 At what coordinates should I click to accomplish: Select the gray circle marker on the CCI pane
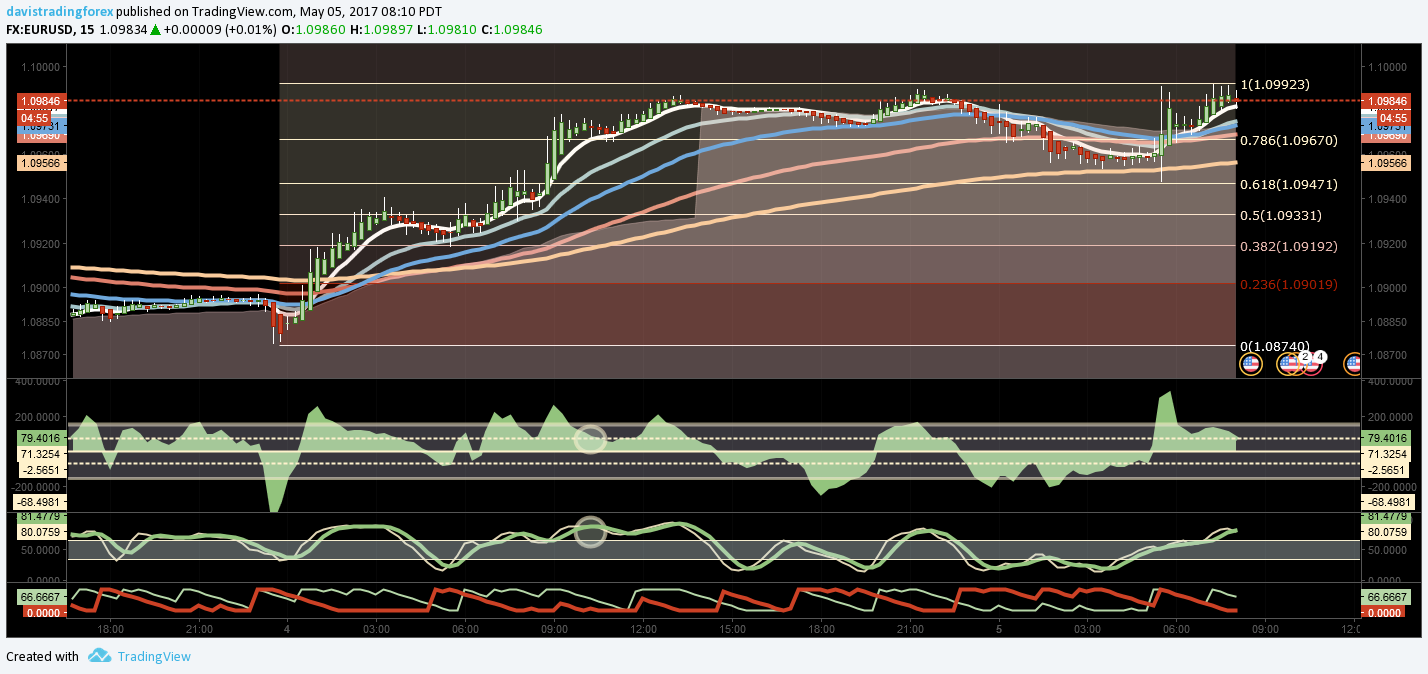click(x=591, y=439)
